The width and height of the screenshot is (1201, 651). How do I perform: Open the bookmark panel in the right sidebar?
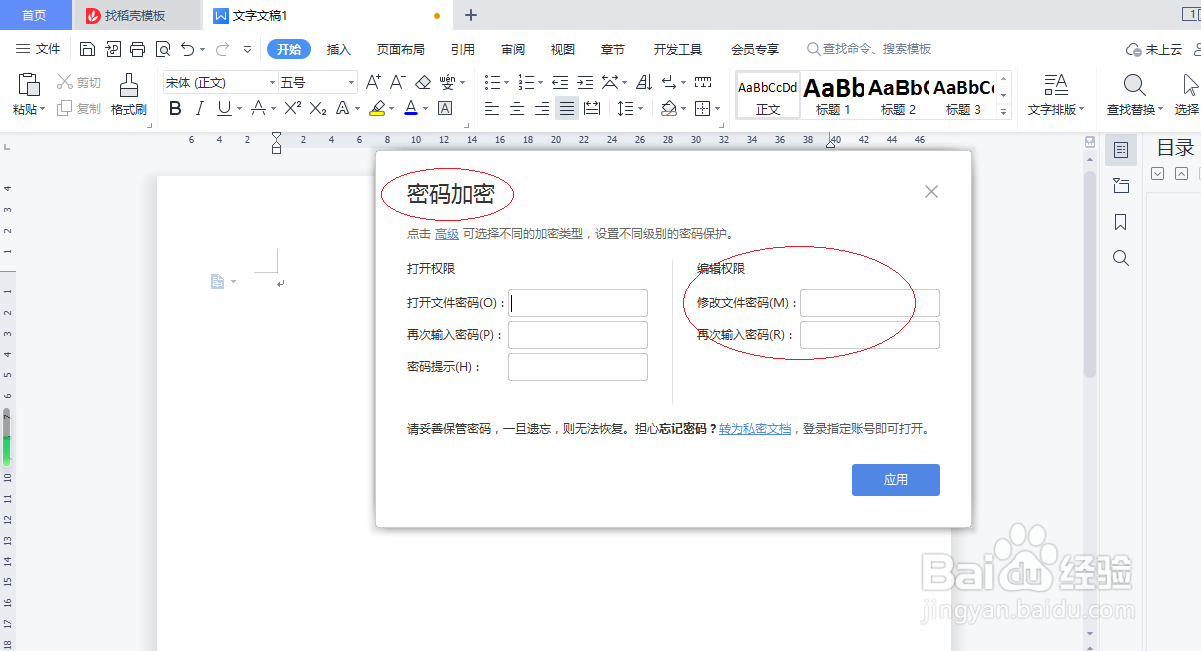pos(1120,222)
